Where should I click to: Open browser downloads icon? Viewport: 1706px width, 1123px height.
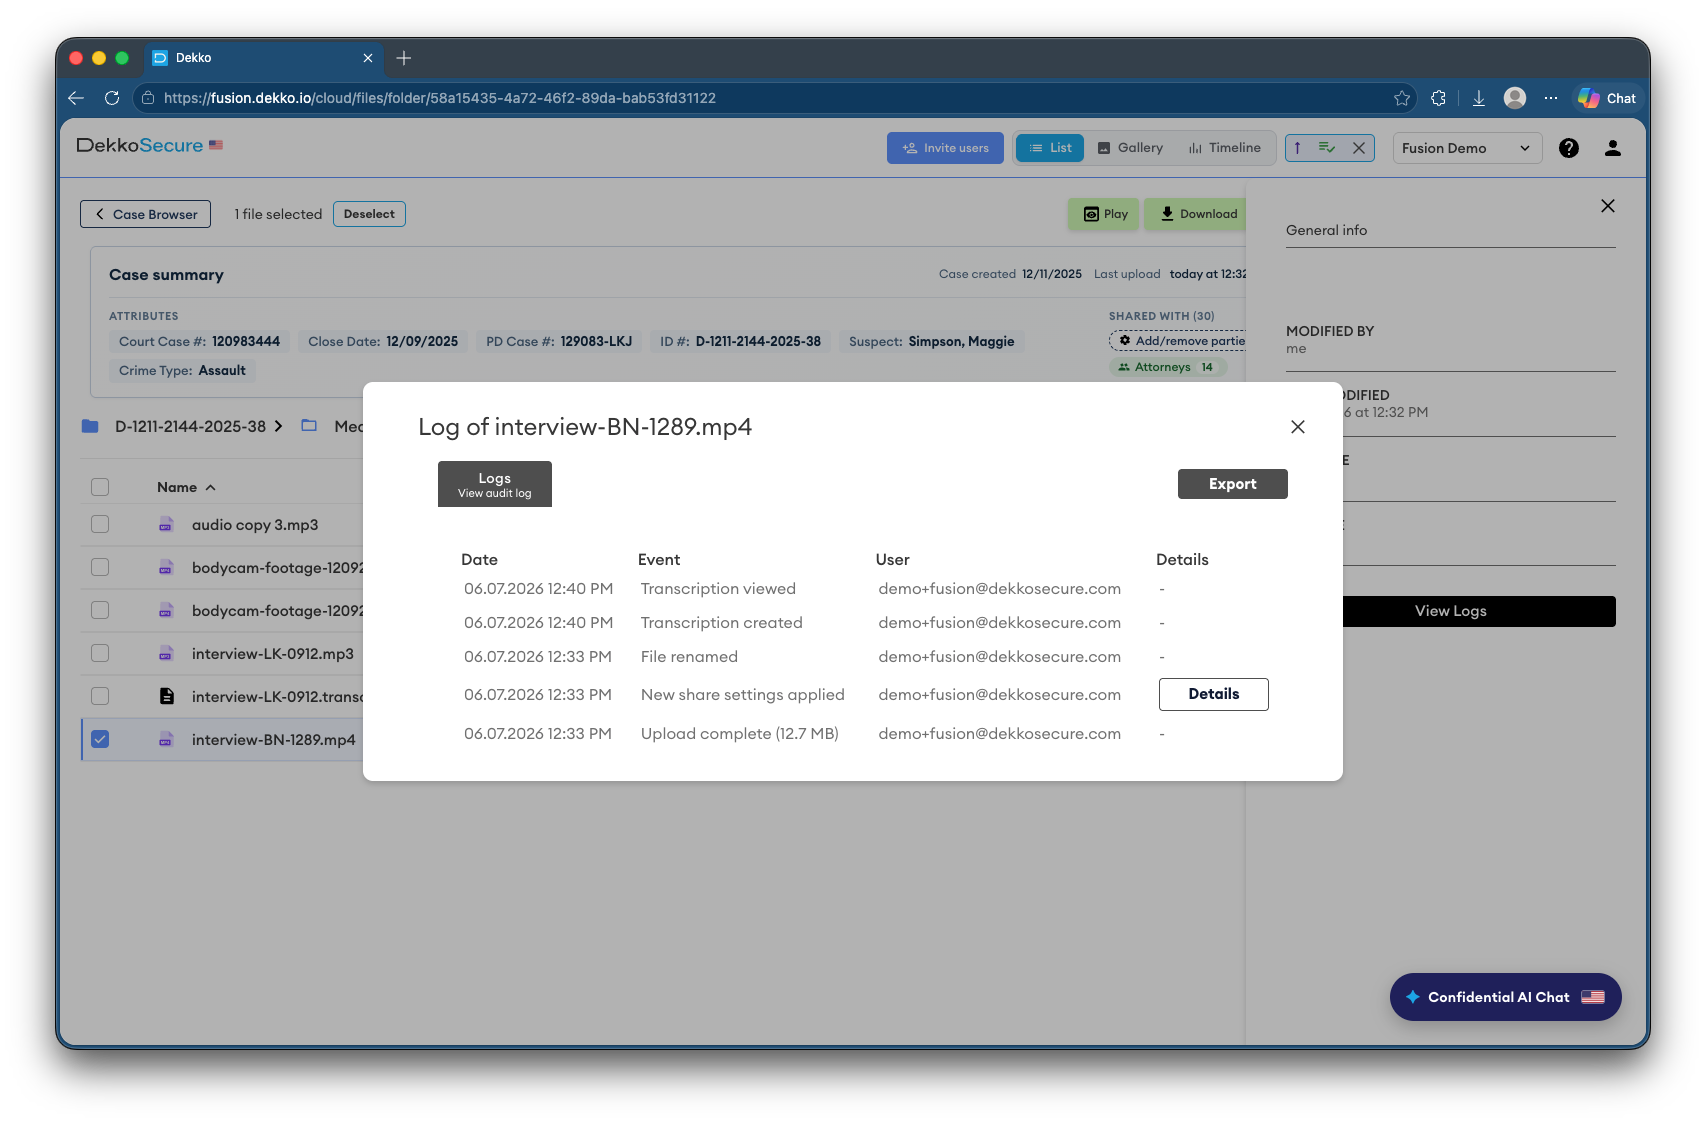(x=1479, y=98)
